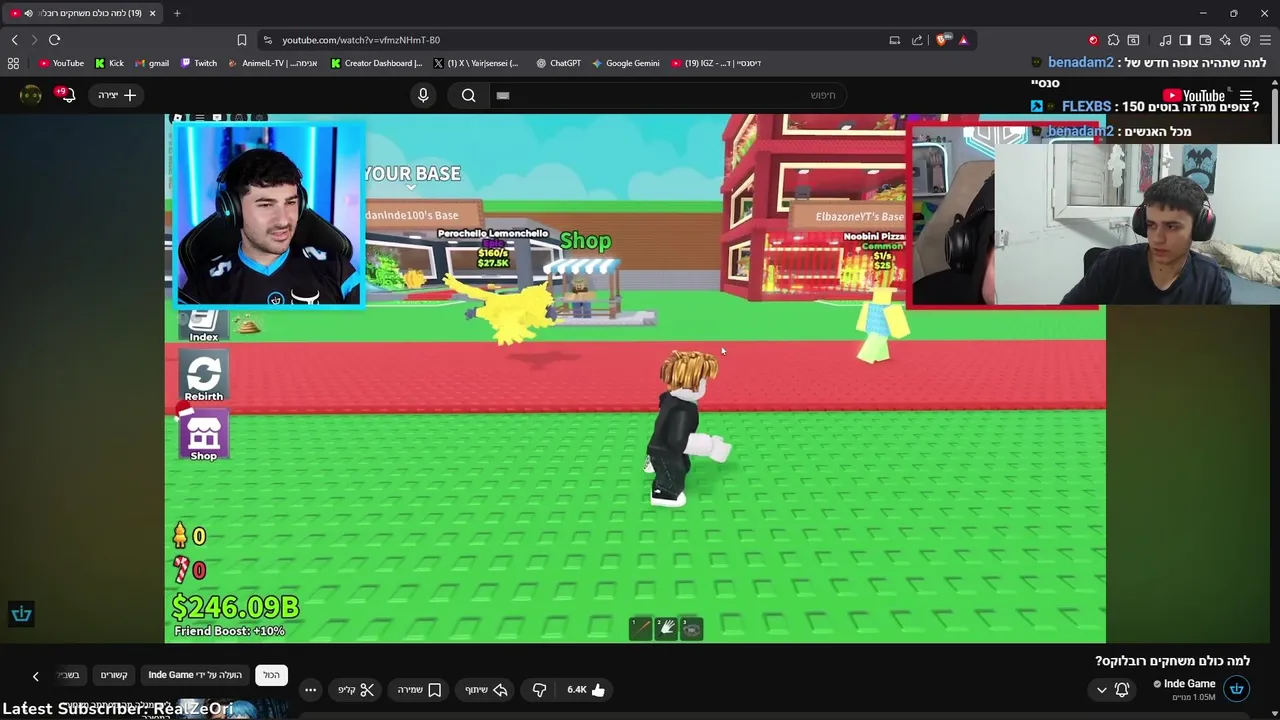Share the video
The image size is (1280, 720).
coord(486,690)
